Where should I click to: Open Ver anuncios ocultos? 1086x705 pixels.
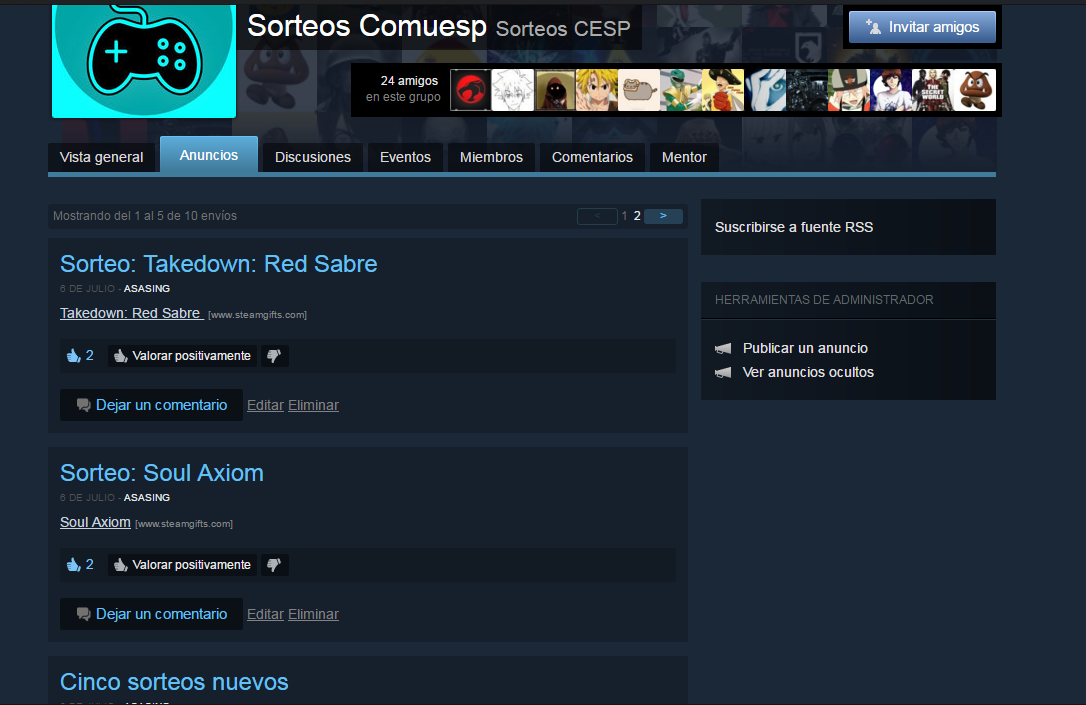808,373
